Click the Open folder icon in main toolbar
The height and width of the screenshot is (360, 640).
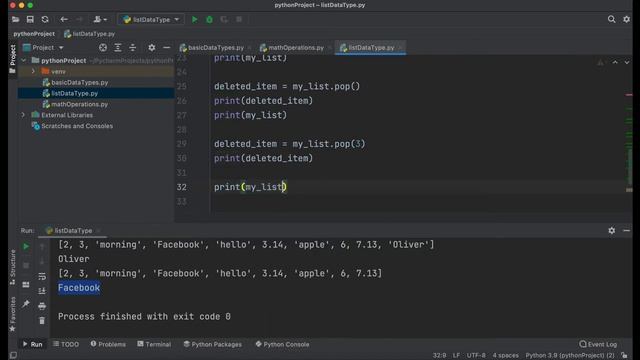[x=16, y=19]
